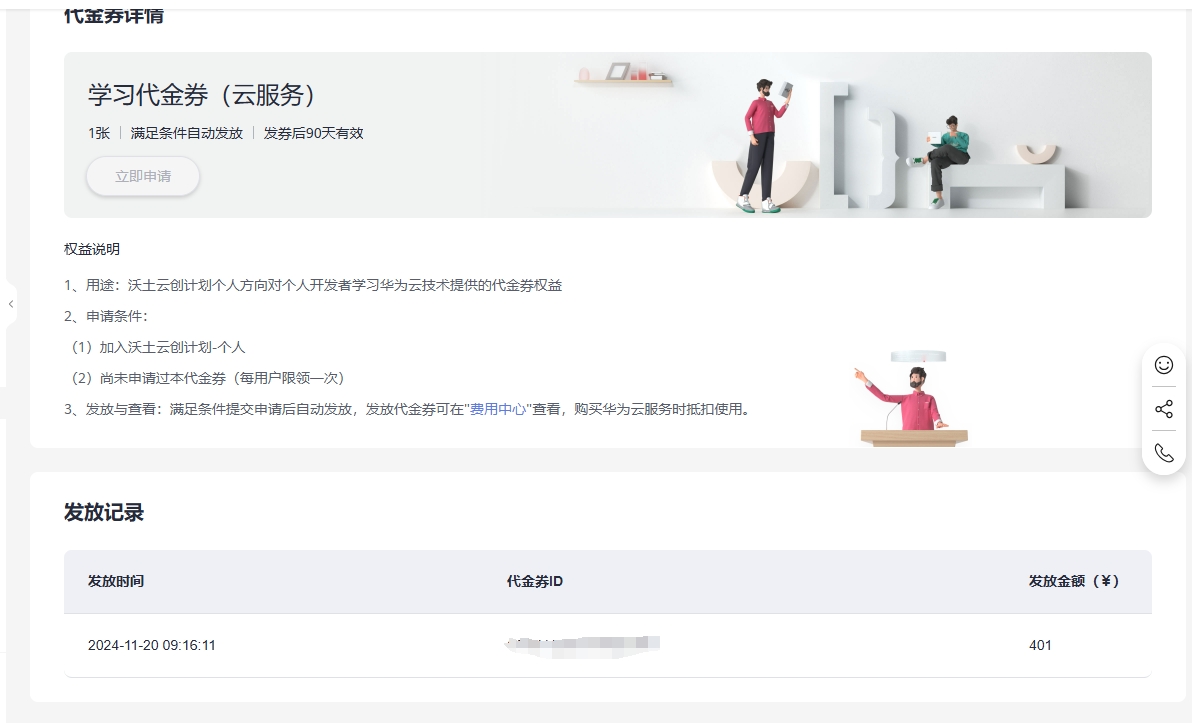Click the 尚未申请过本代金券 condition line
The image size is (1192, 723).
(x=208, y=379)
